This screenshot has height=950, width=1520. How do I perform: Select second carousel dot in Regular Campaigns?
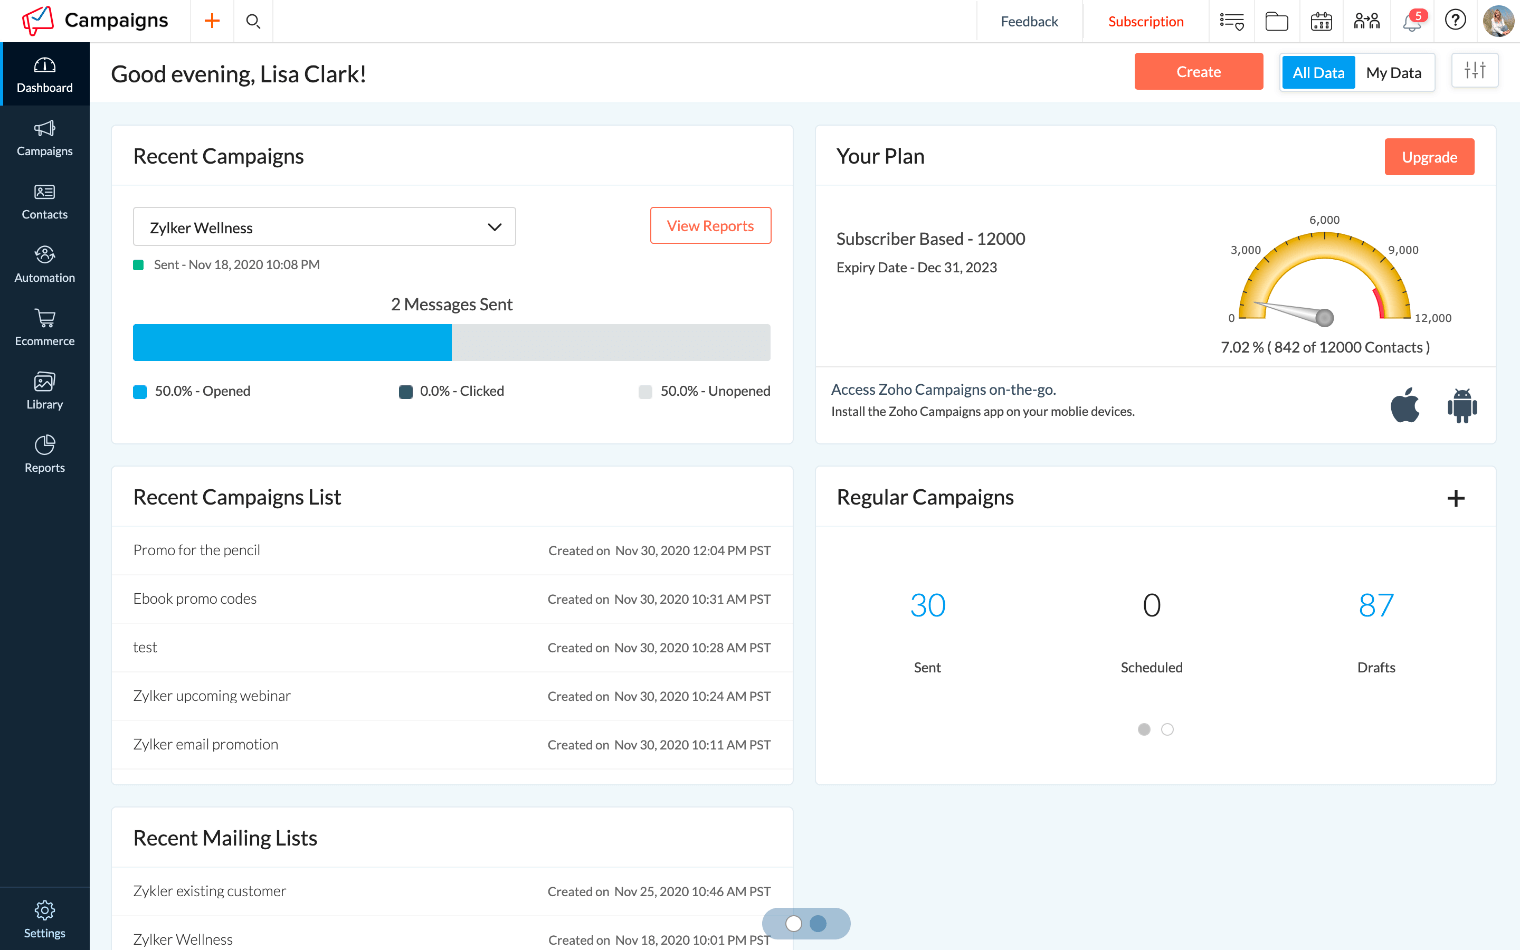[1167, 729]
